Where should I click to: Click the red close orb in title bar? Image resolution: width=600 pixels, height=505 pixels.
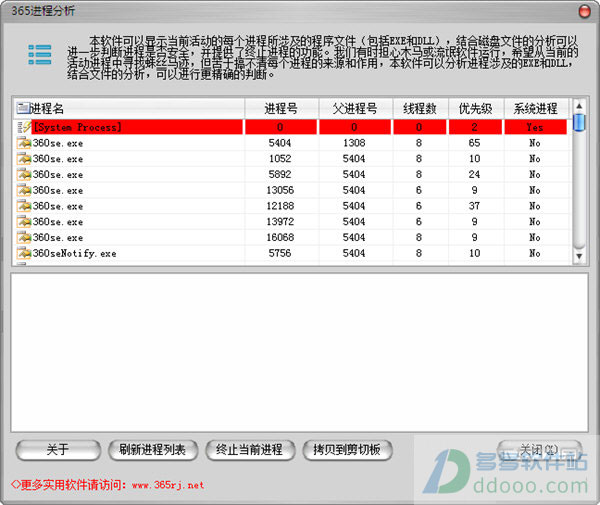[x=584, y=11]
